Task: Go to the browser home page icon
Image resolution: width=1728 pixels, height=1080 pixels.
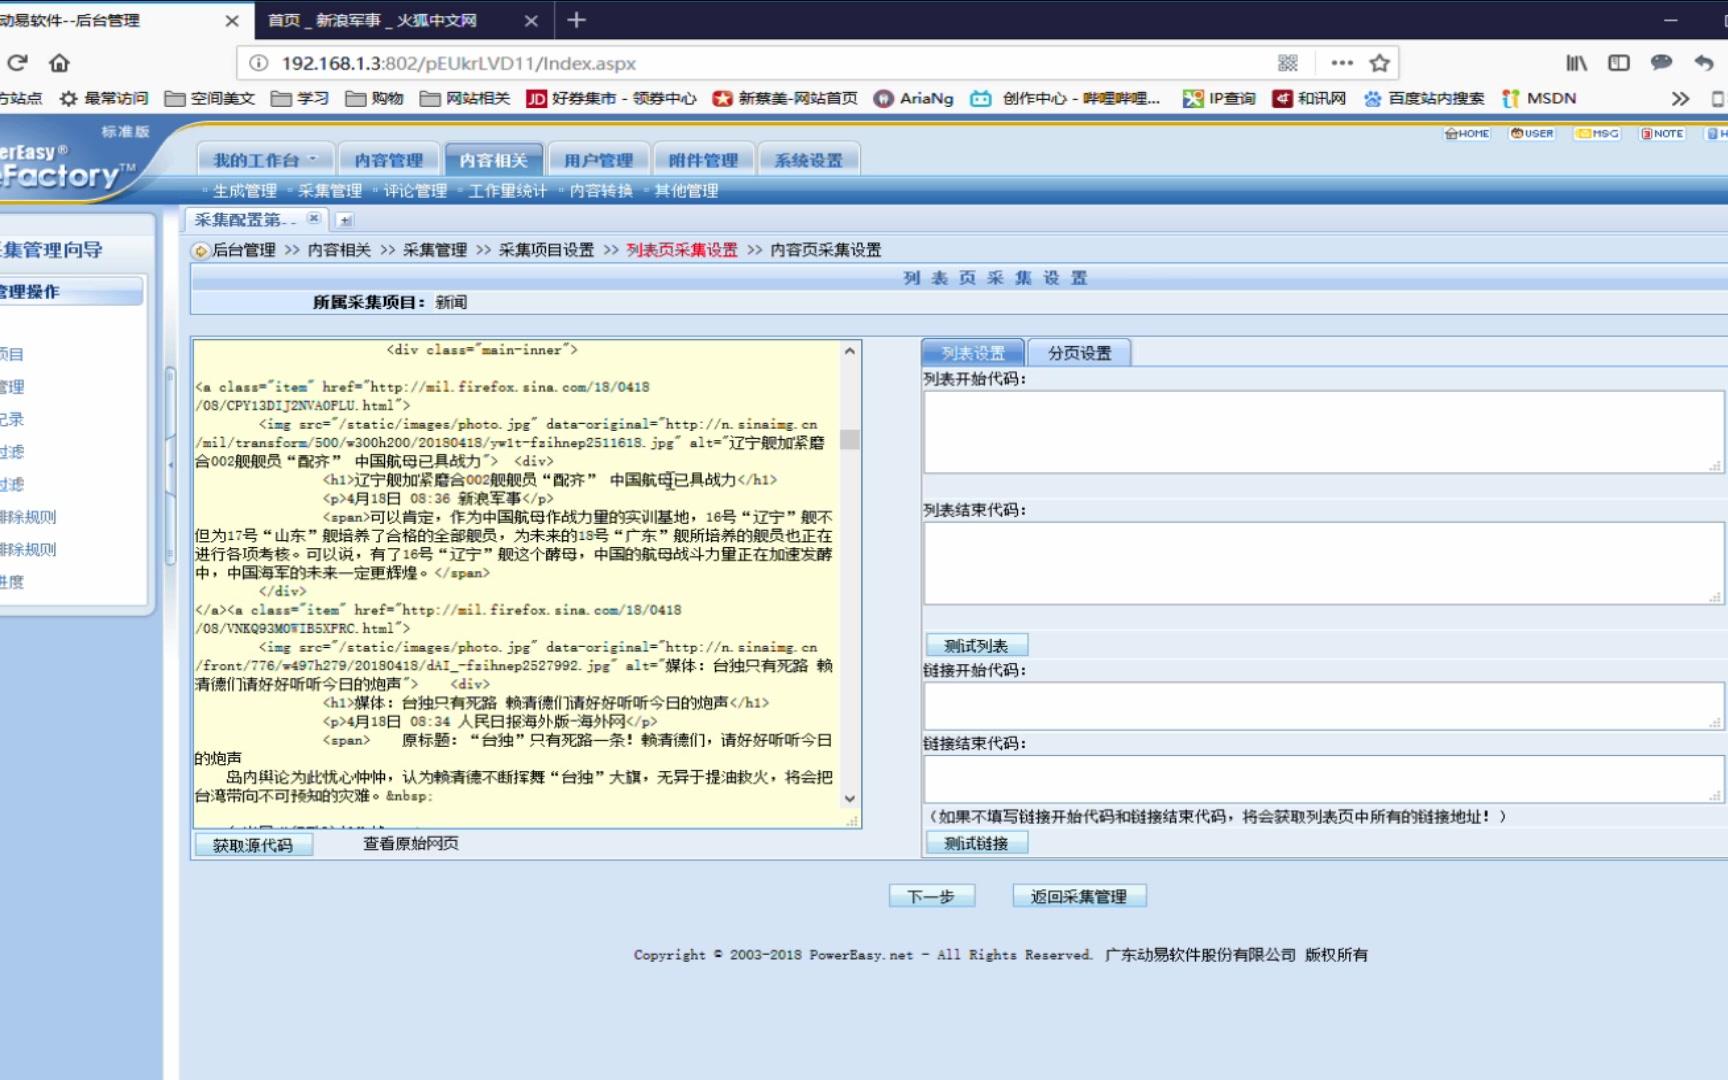Action: pyautogui.click(x=59, y=63)
